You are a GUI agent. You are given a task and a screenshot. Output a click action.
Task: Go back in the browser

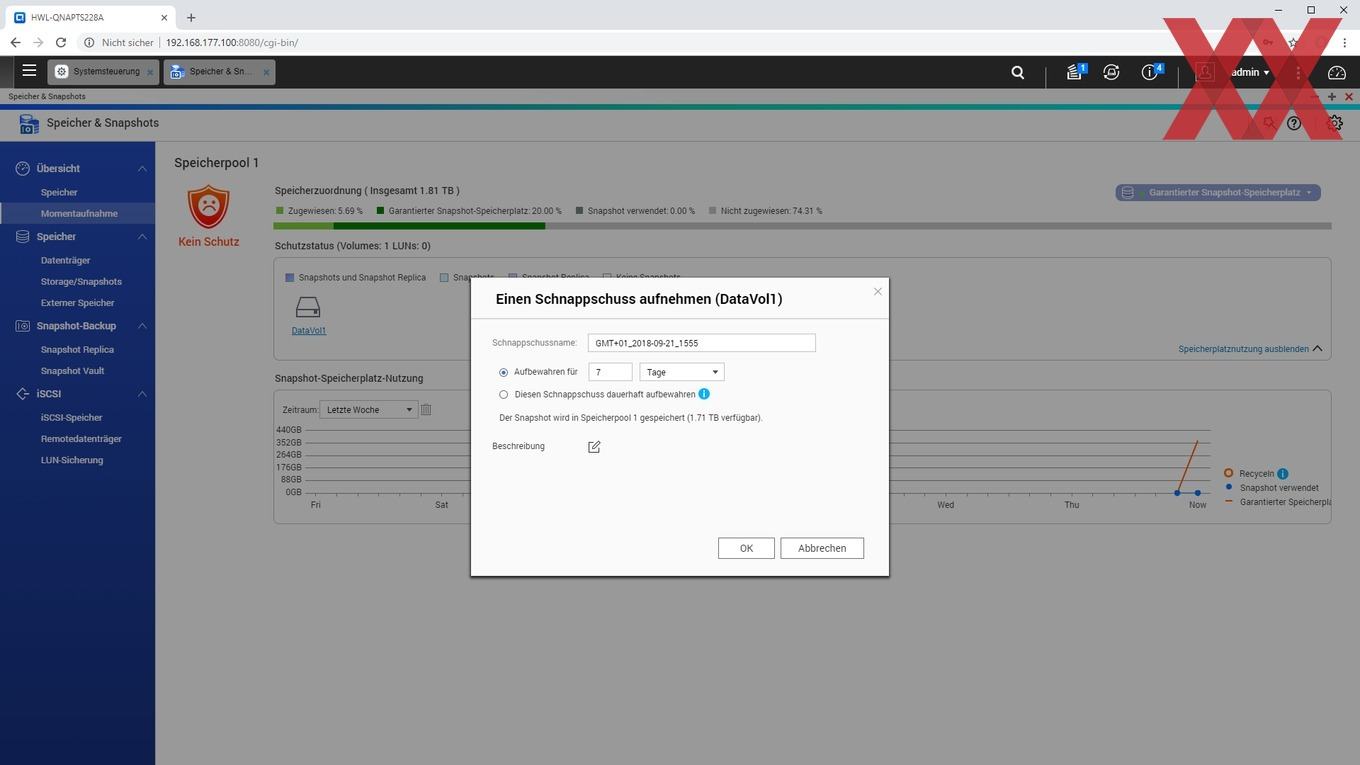point(15,43)
